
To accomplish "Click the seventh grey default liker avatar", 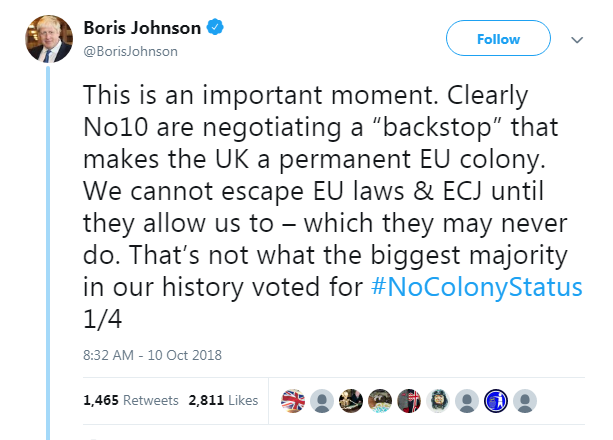I will [x=466, y=401].
